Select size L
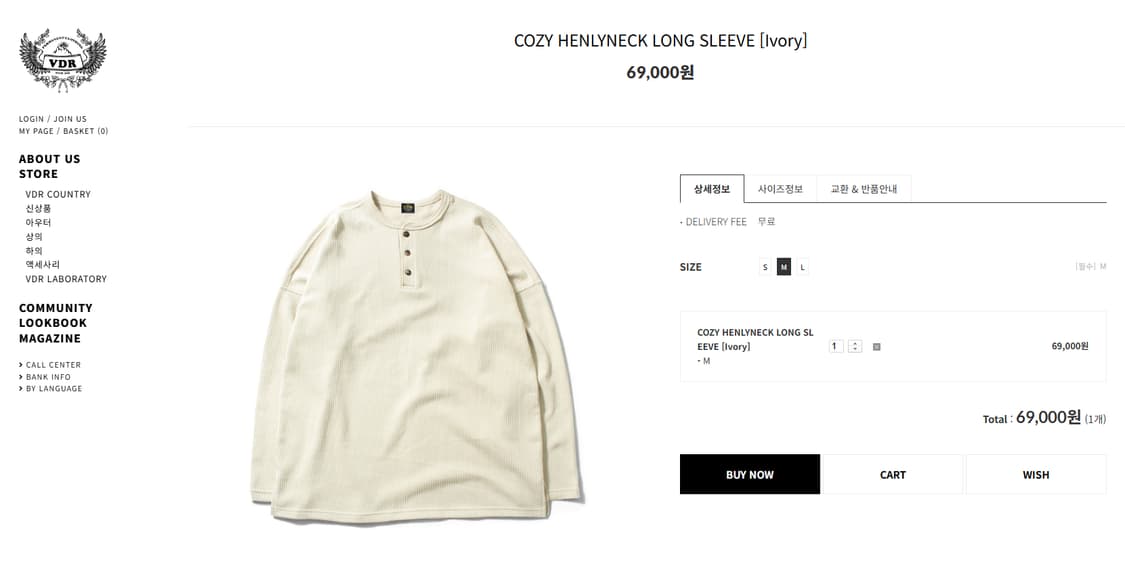 [x=802, y=267]
